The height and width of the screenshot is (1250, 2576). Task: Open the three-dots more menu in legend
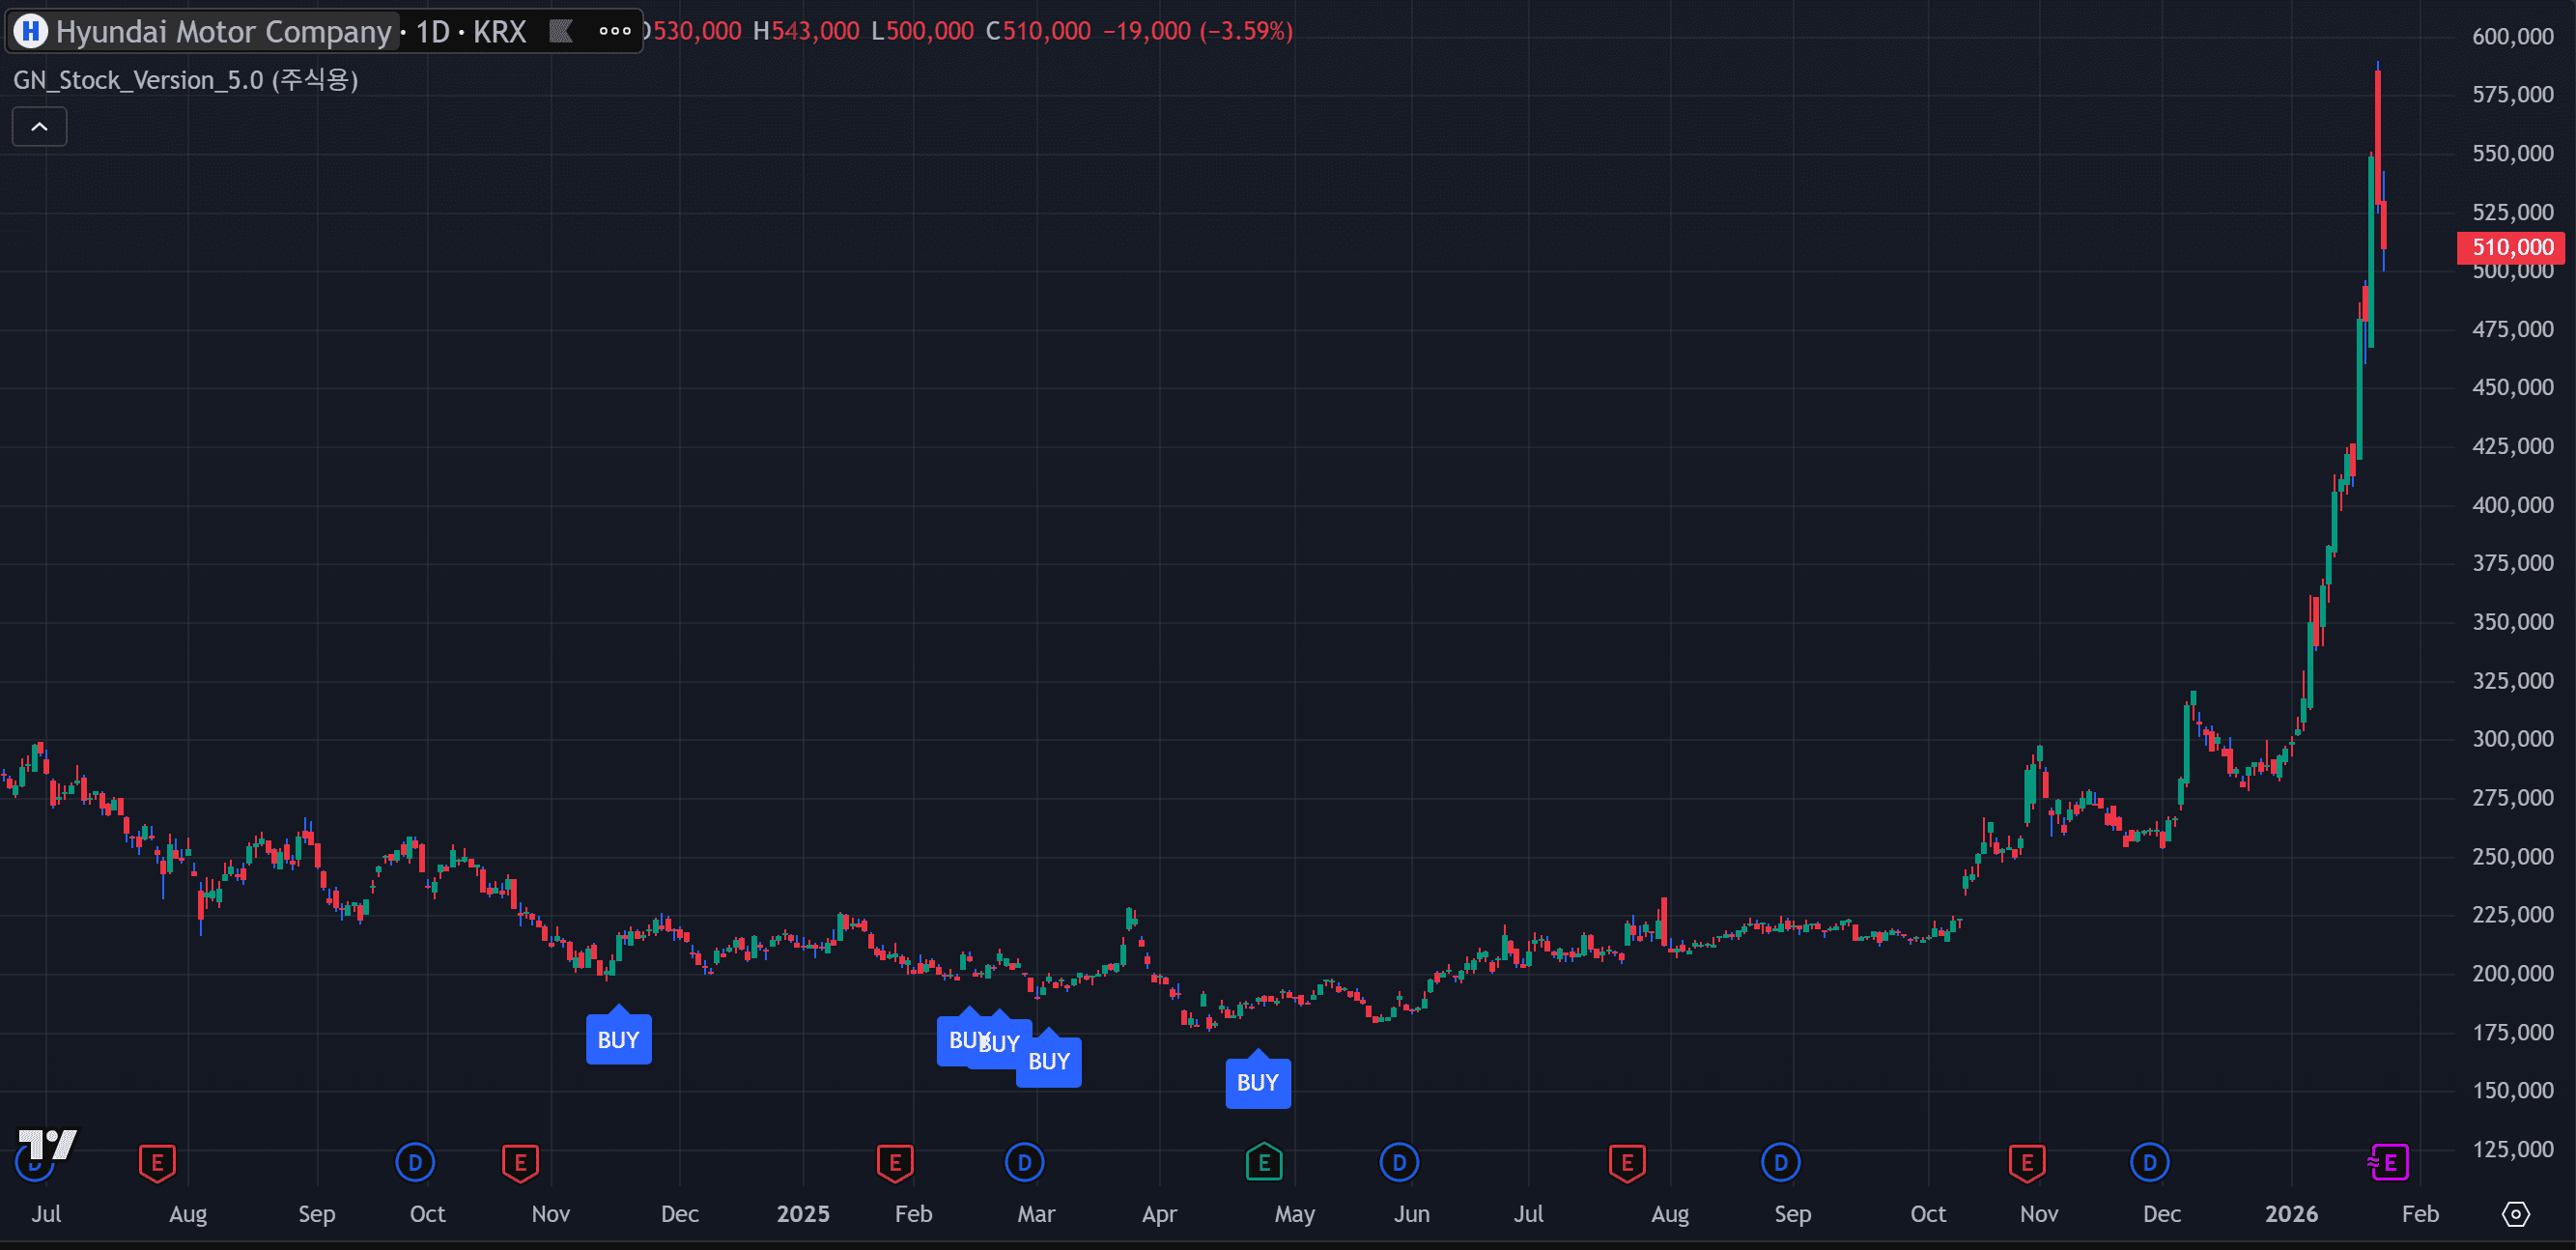pos(615,31)
